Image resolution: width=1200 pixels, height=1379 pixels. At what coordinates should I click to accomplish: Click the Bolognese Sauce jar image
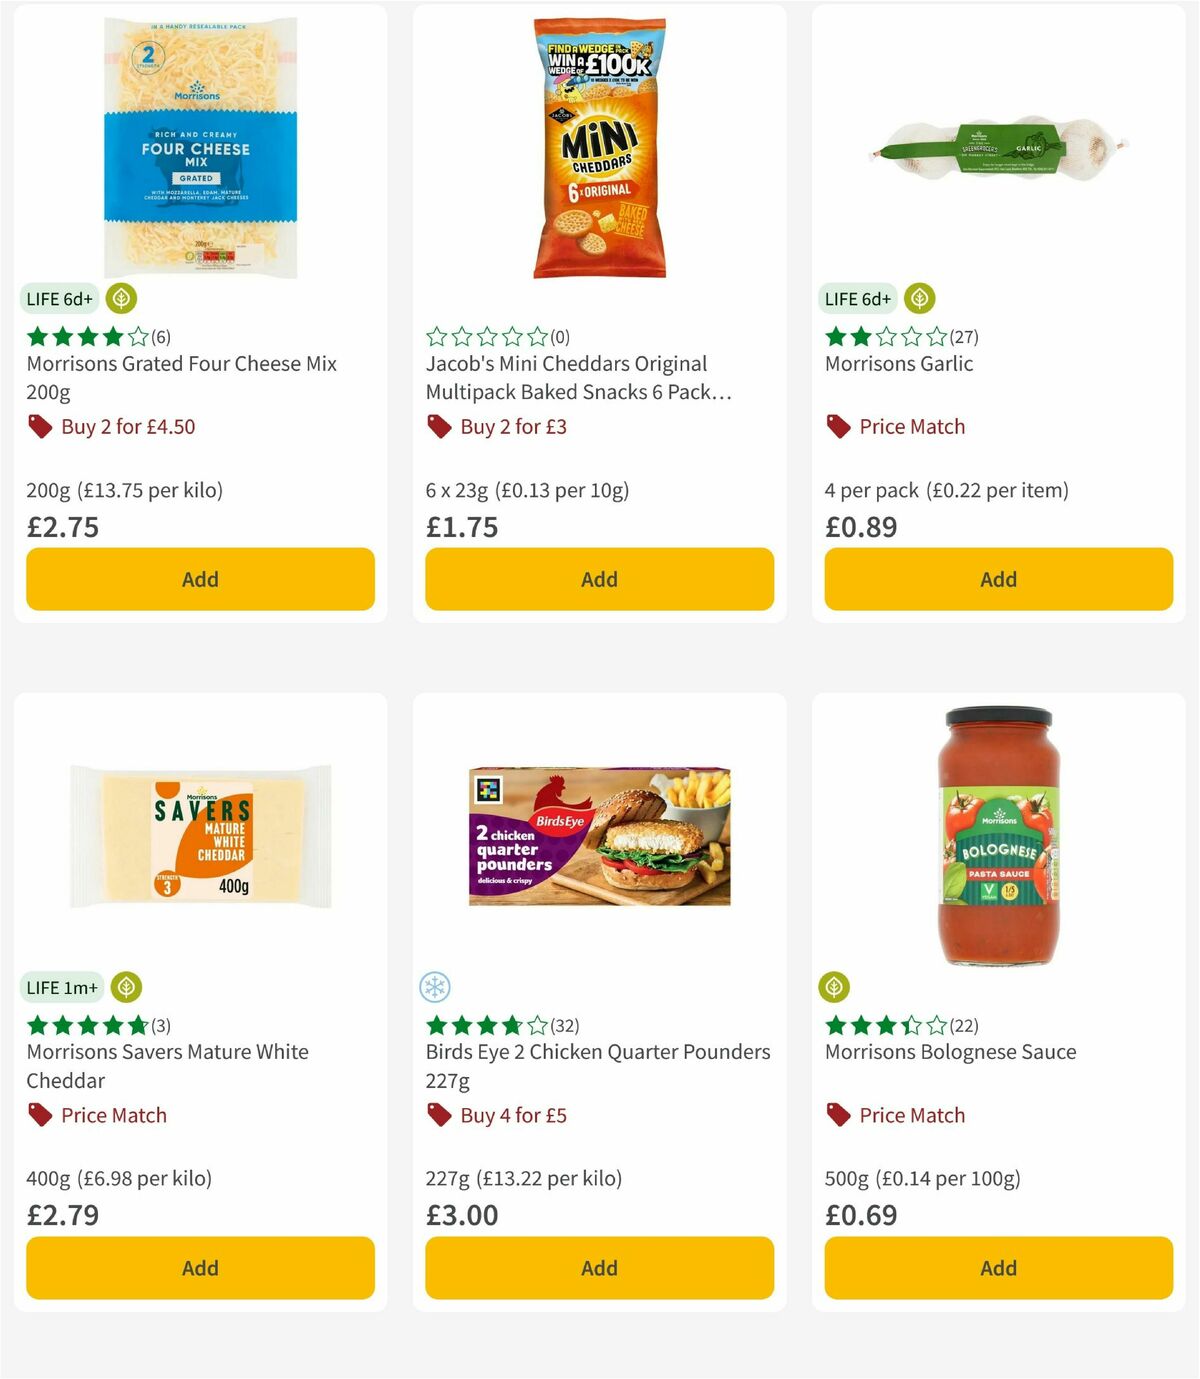pos(997,835)
